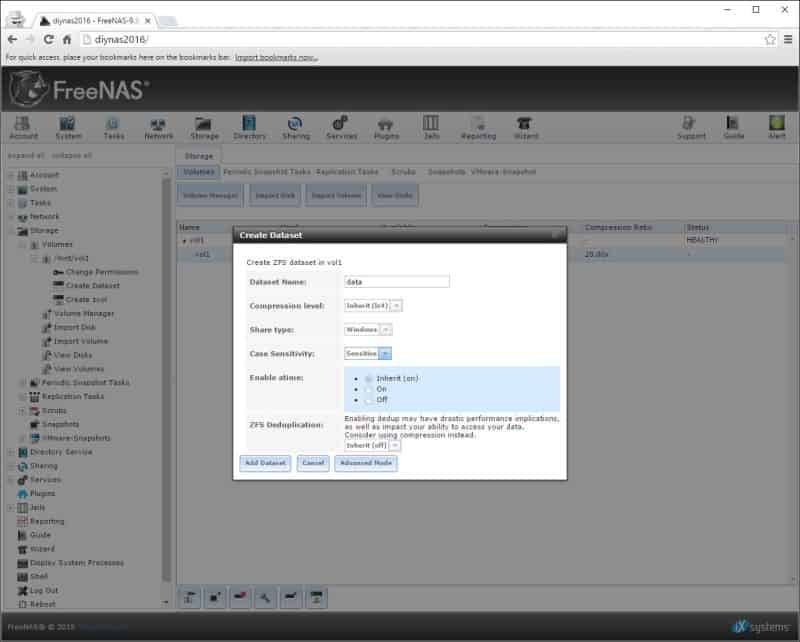800x642 pixels.
Task: Open the Jails toolbar icon
Action: click(431, 127)
